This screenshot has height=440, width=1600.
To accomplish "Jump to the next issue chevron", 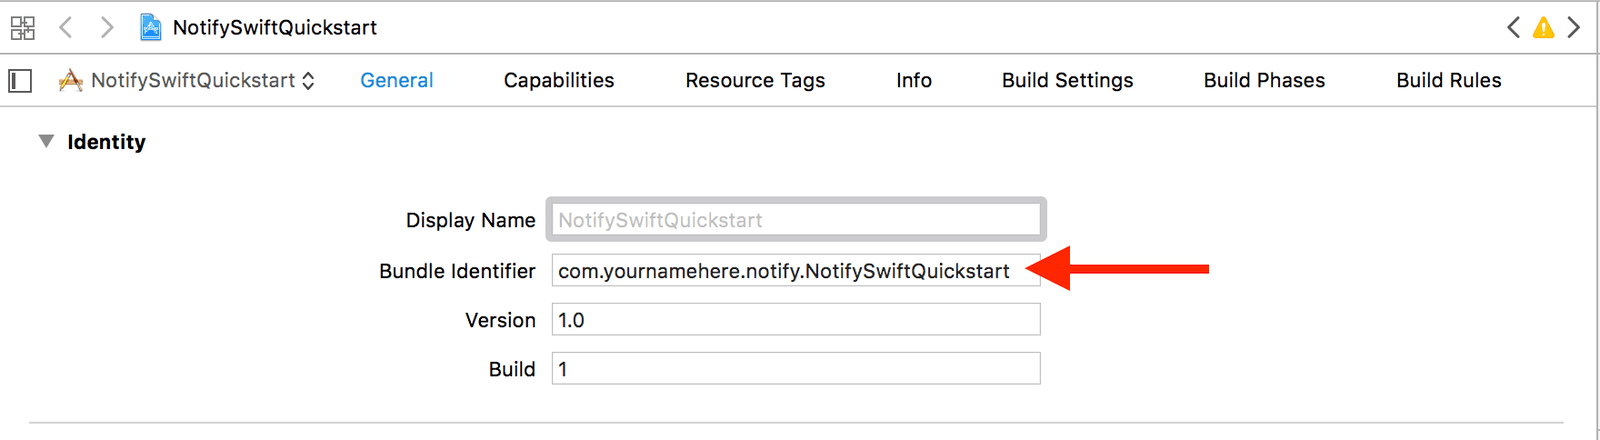I will pyautogui.click(x=1574, y=28).
